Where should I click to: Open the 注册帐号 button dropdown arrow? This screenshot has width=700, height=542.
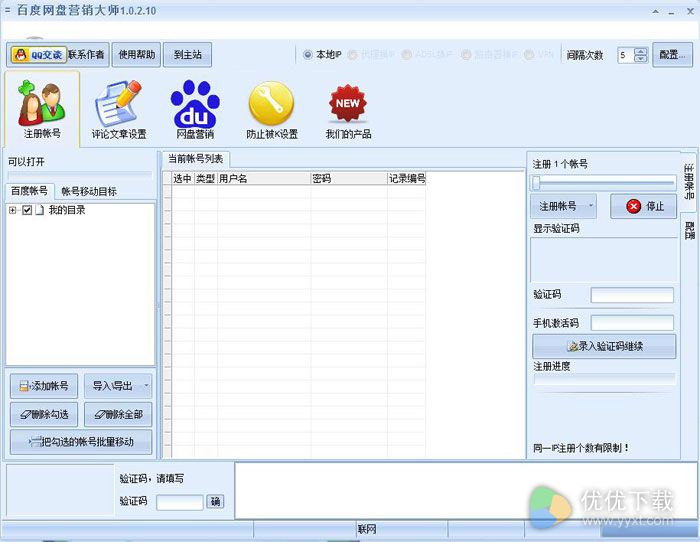coord(591,206)
